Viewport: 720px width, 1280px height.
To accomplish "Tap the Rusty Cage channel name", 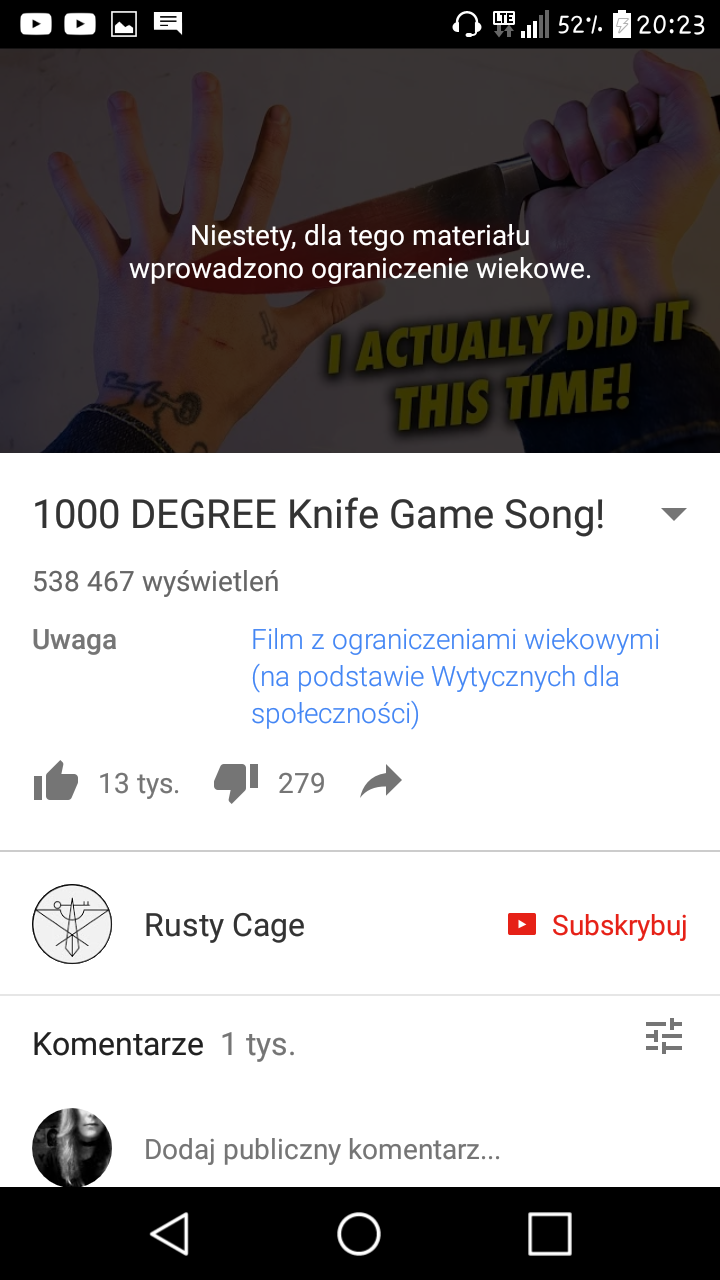I will click(224, 925).
